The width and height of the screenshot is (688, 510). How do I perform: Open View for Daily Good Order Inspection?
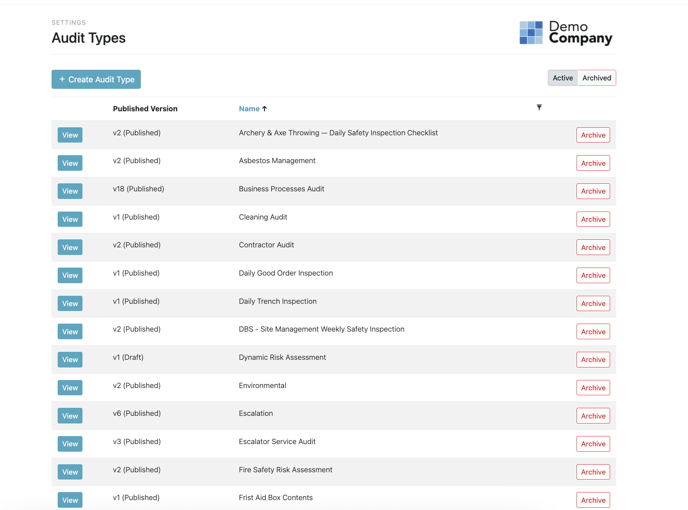[70, 275]
